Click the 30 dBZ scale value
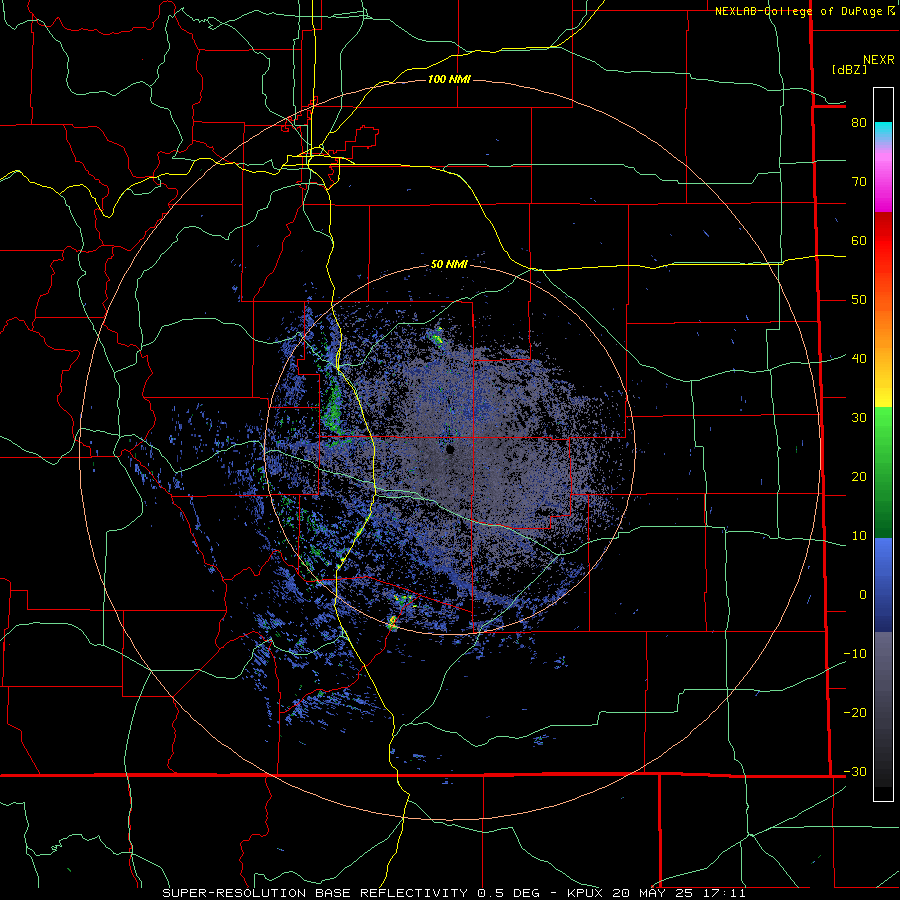Image resolution: width=900 pixels, height=900 pixels. tap(859, 418)
